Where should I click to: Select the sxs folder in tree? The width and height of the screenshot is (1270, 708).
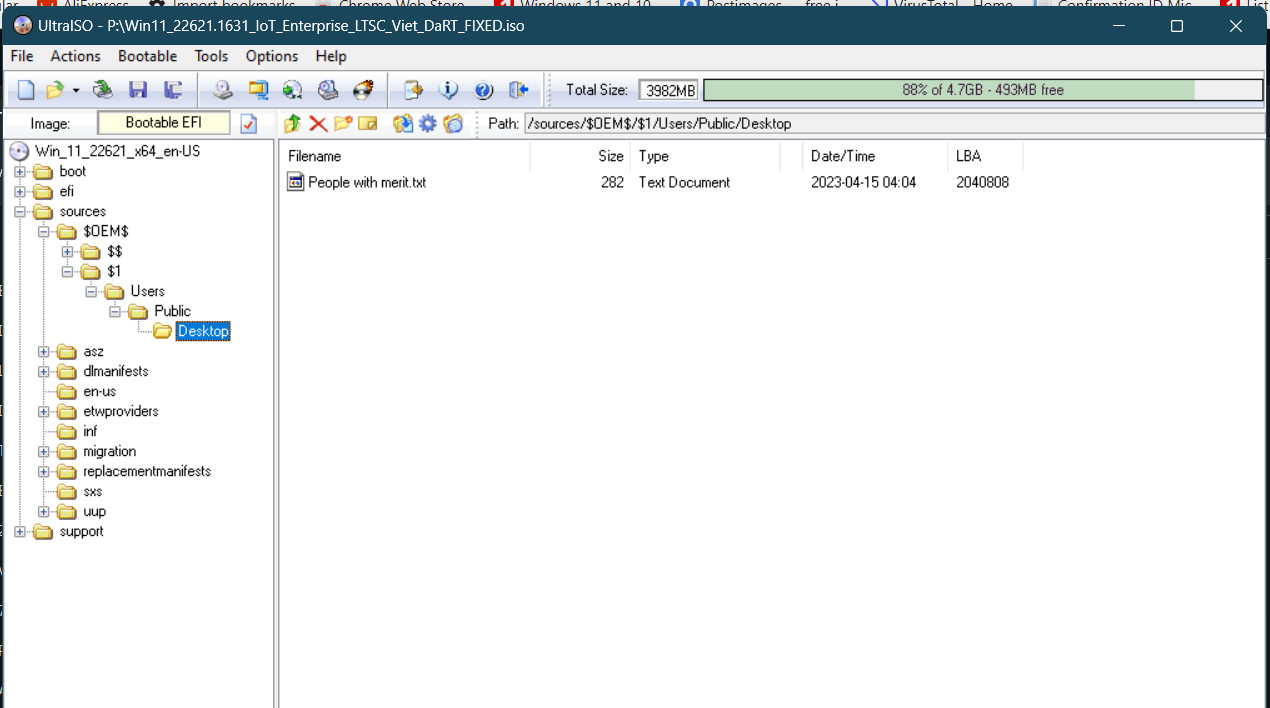pyautogui.click(x=93, y=491)
